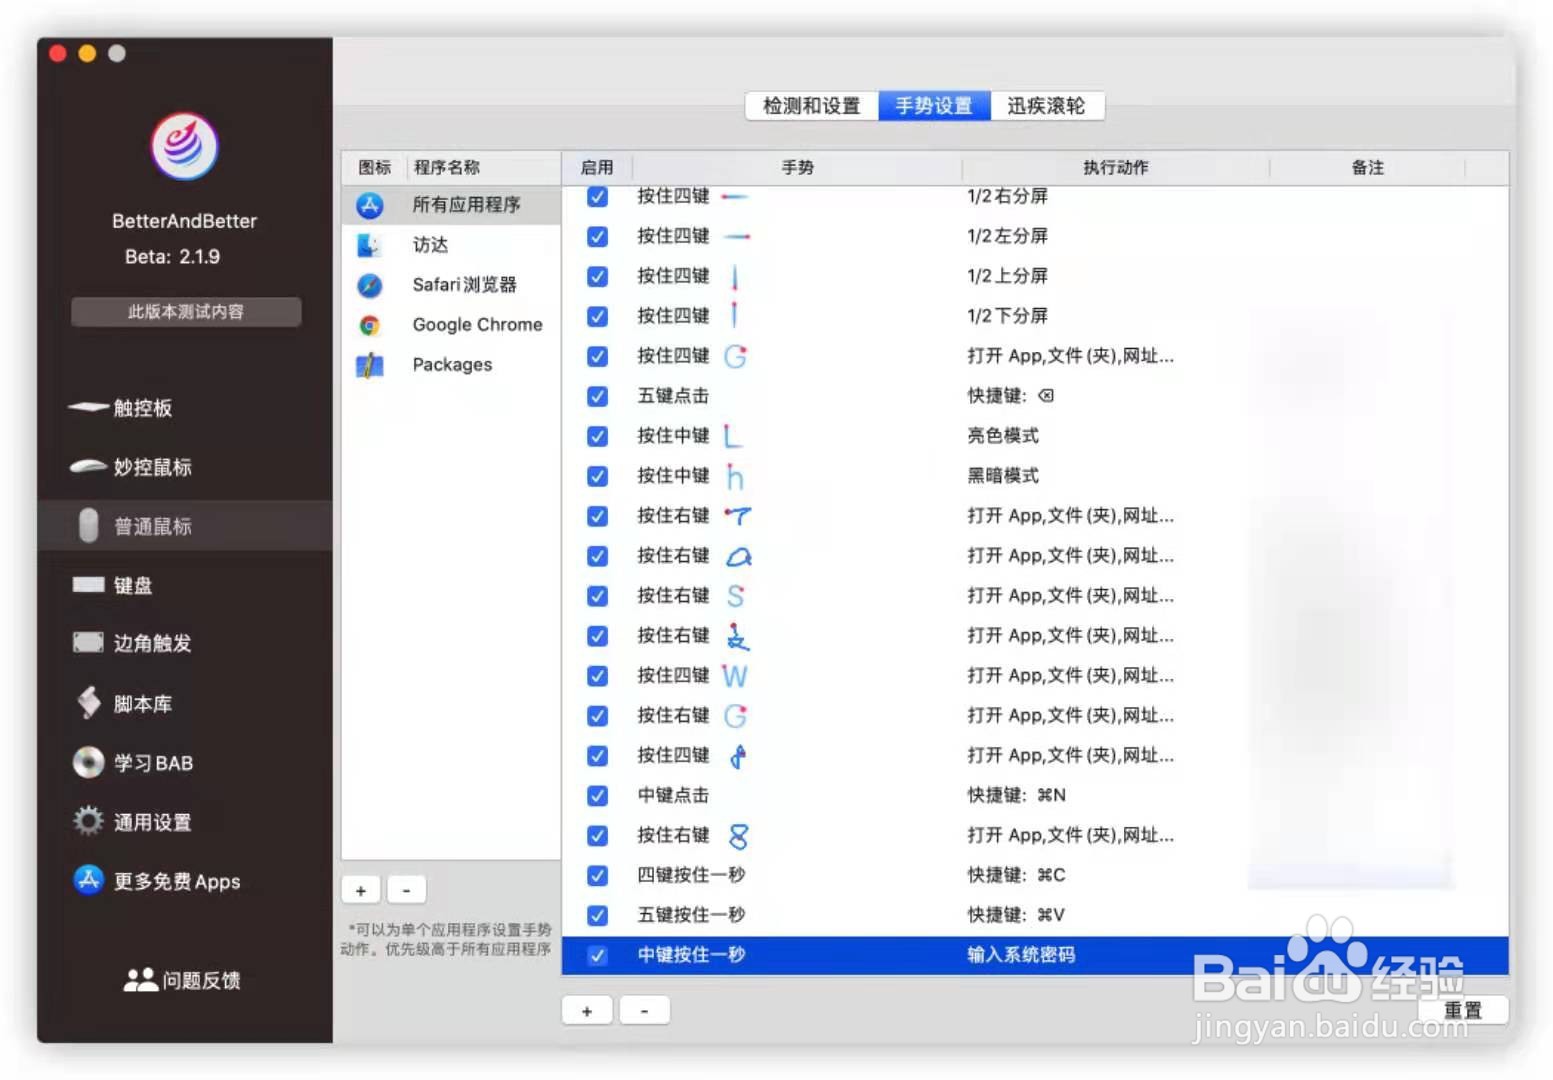Open the 更多免费 Apps section

pyautogui.click(x=175, y=881)
